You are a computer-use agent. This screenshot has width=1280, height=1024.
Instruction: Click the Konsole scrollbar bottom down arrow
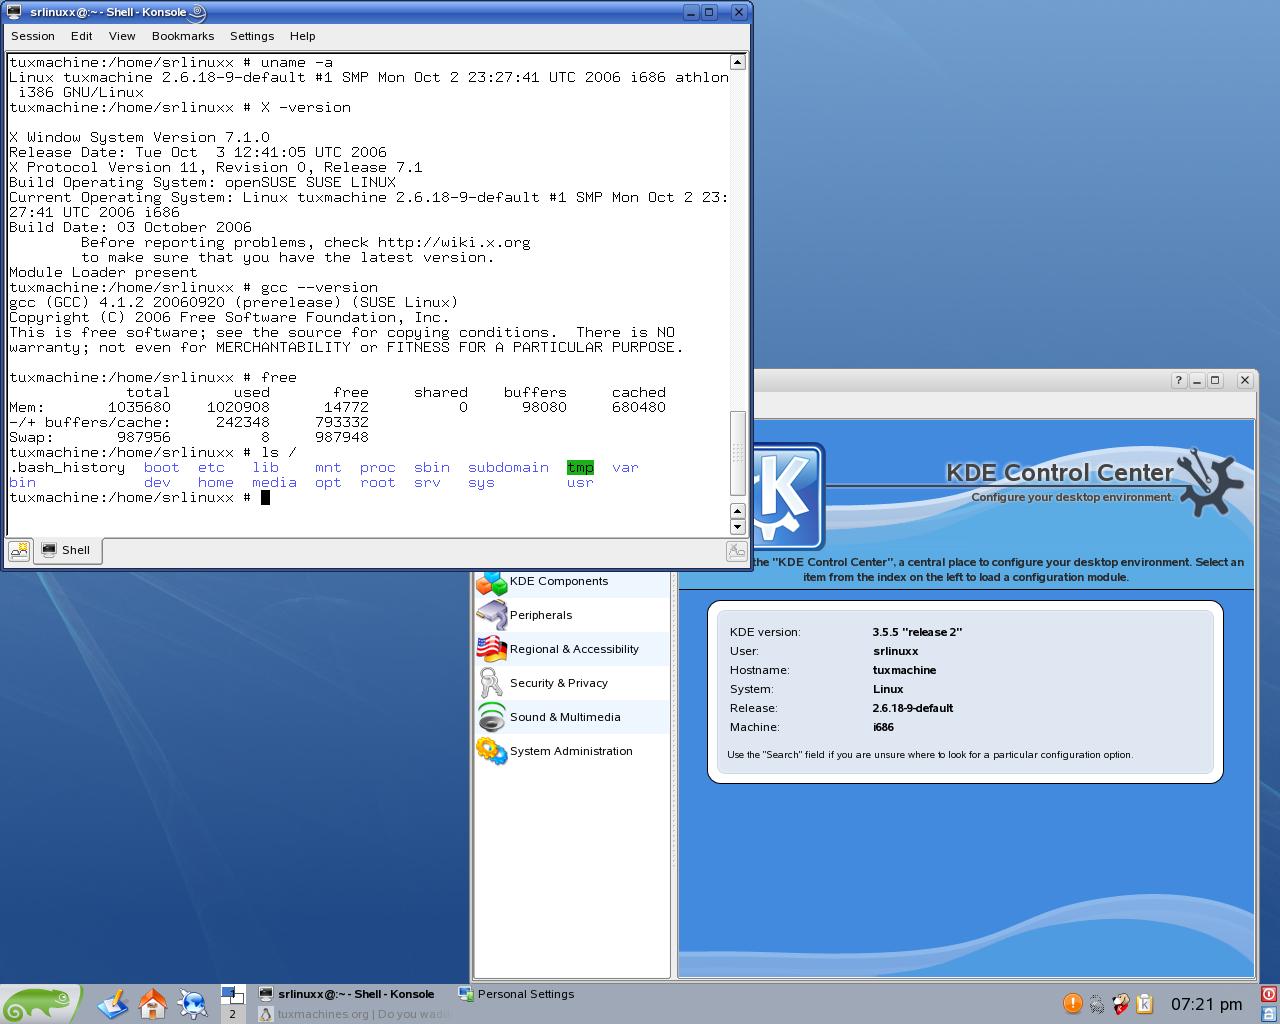738,527
